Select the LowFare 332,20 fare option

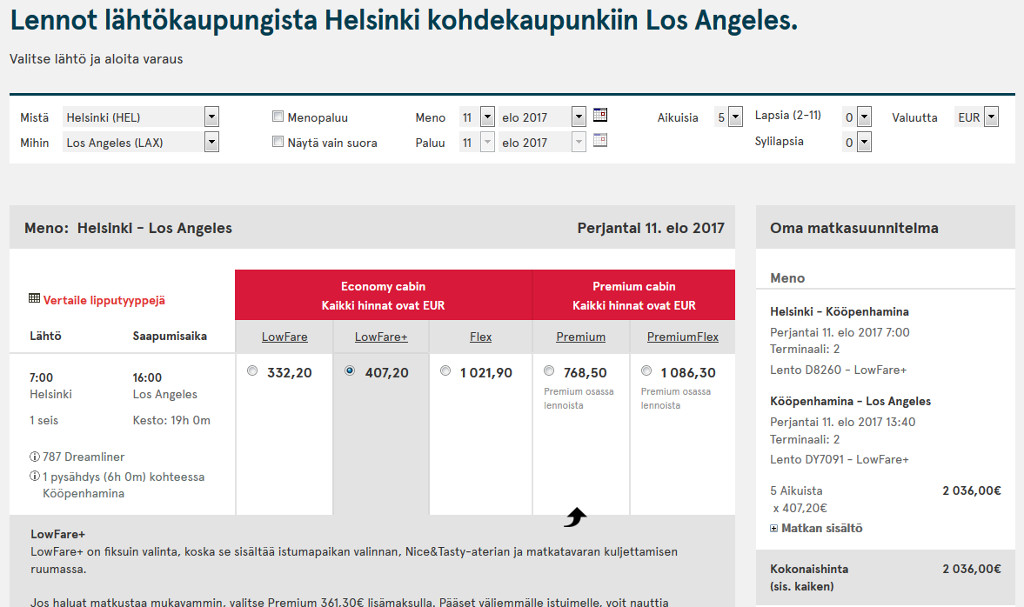point(252,371)
